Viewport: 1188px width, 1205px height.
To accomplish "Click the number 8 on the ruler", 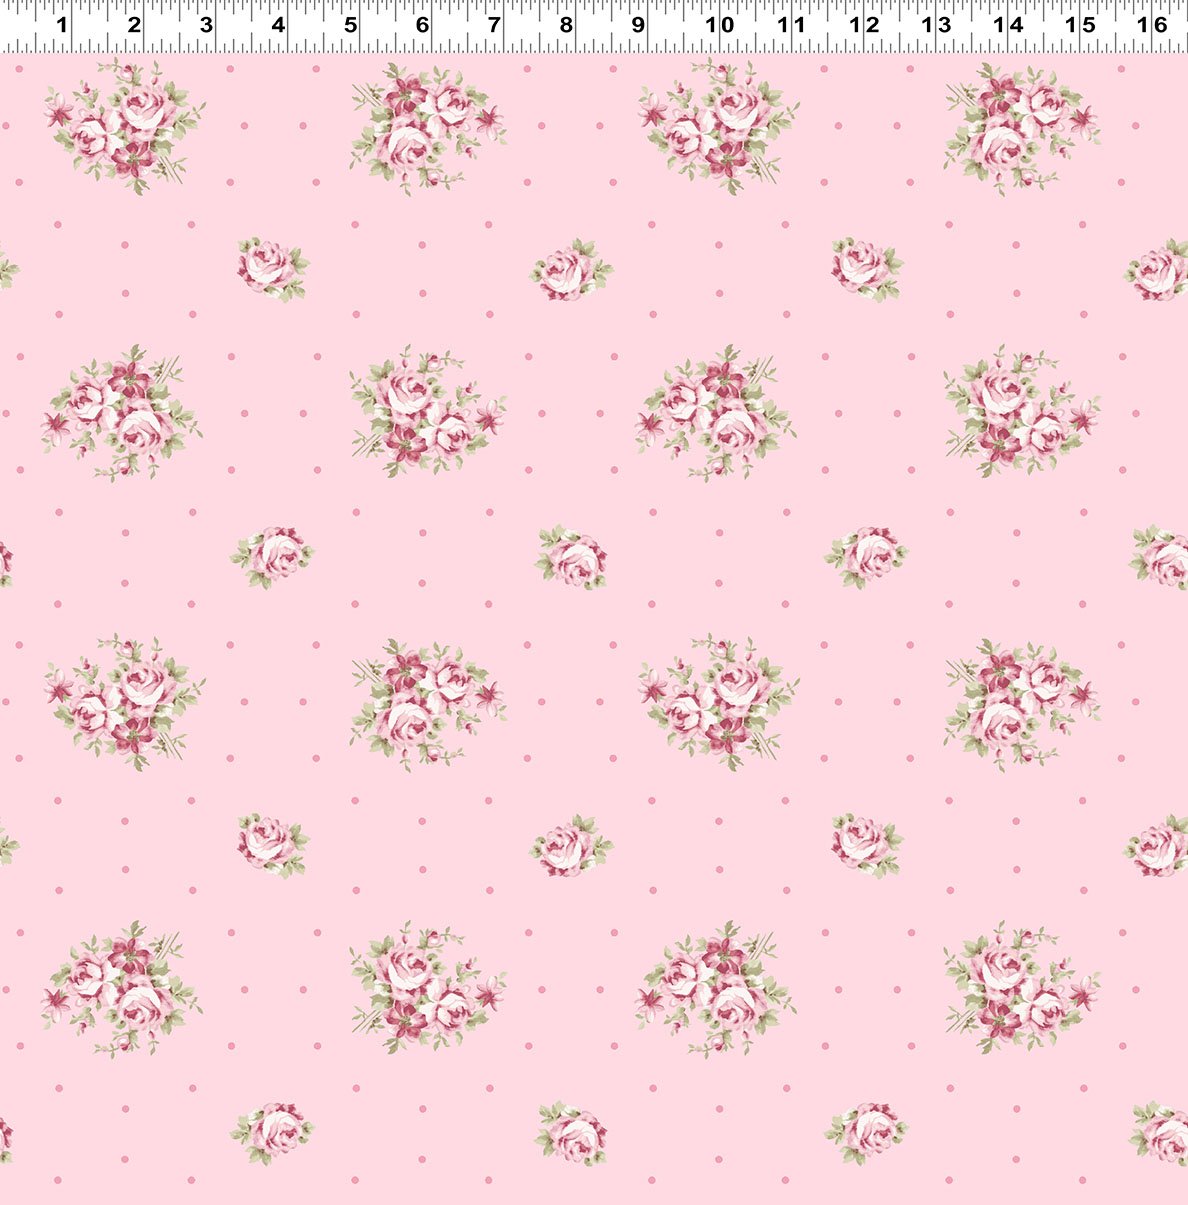I will pyautogui.click(x=566, y=24).
